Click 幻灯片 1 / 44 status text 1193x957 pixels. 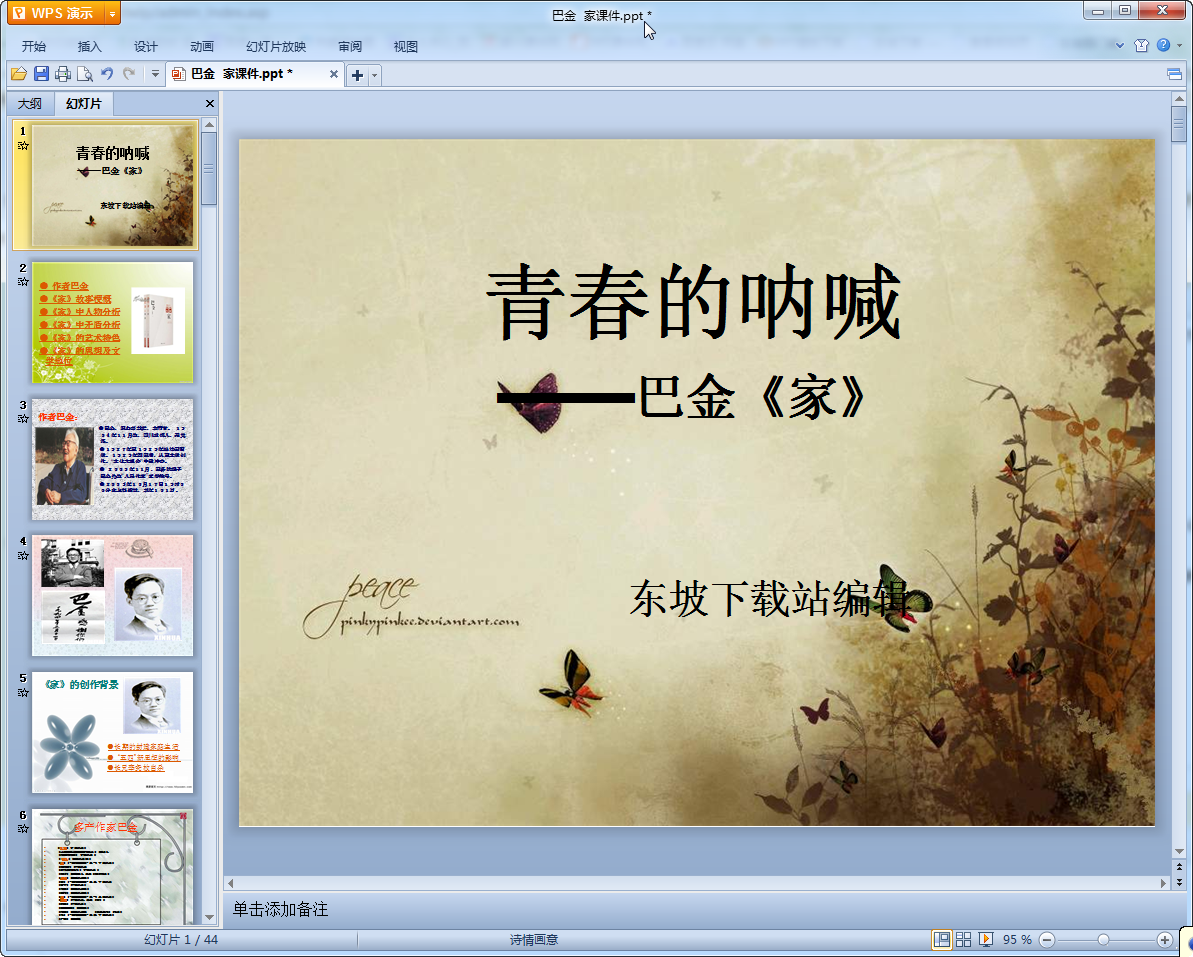181,940
